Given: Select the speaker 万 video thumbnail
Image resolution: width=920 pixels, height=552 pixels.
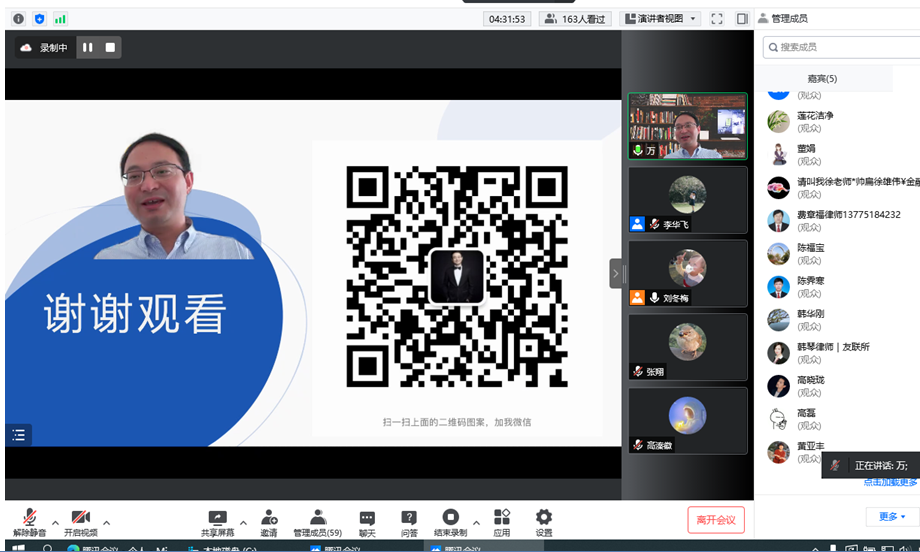Looking at the screenshot, I should (x=688, y=126).
